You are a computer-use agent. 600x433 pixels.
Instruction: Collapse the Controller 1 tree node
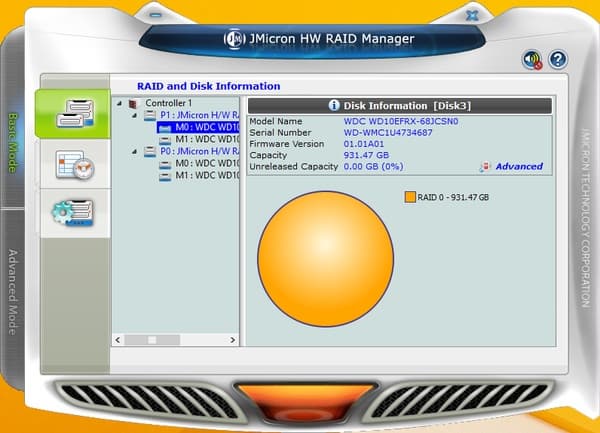click(x=119, y=103)
